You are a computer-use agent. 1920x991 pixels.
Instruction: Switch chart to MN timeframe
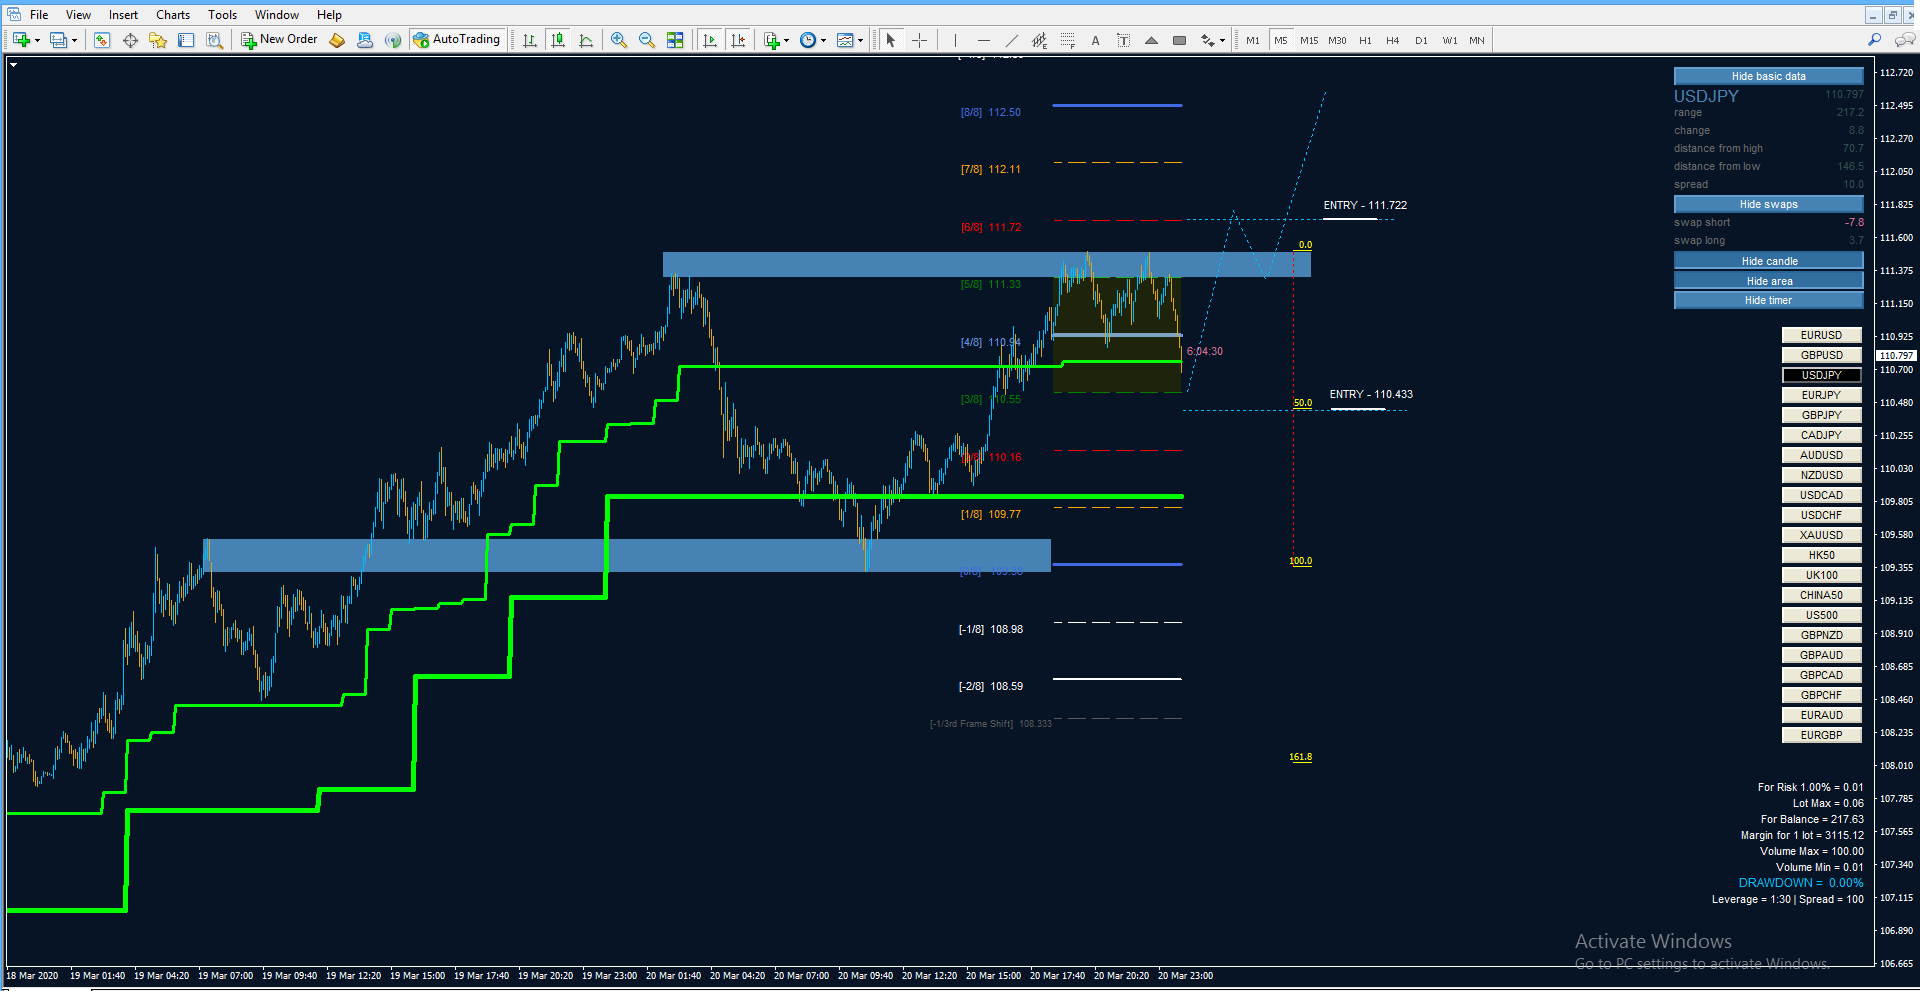[x=1477, y=40]
